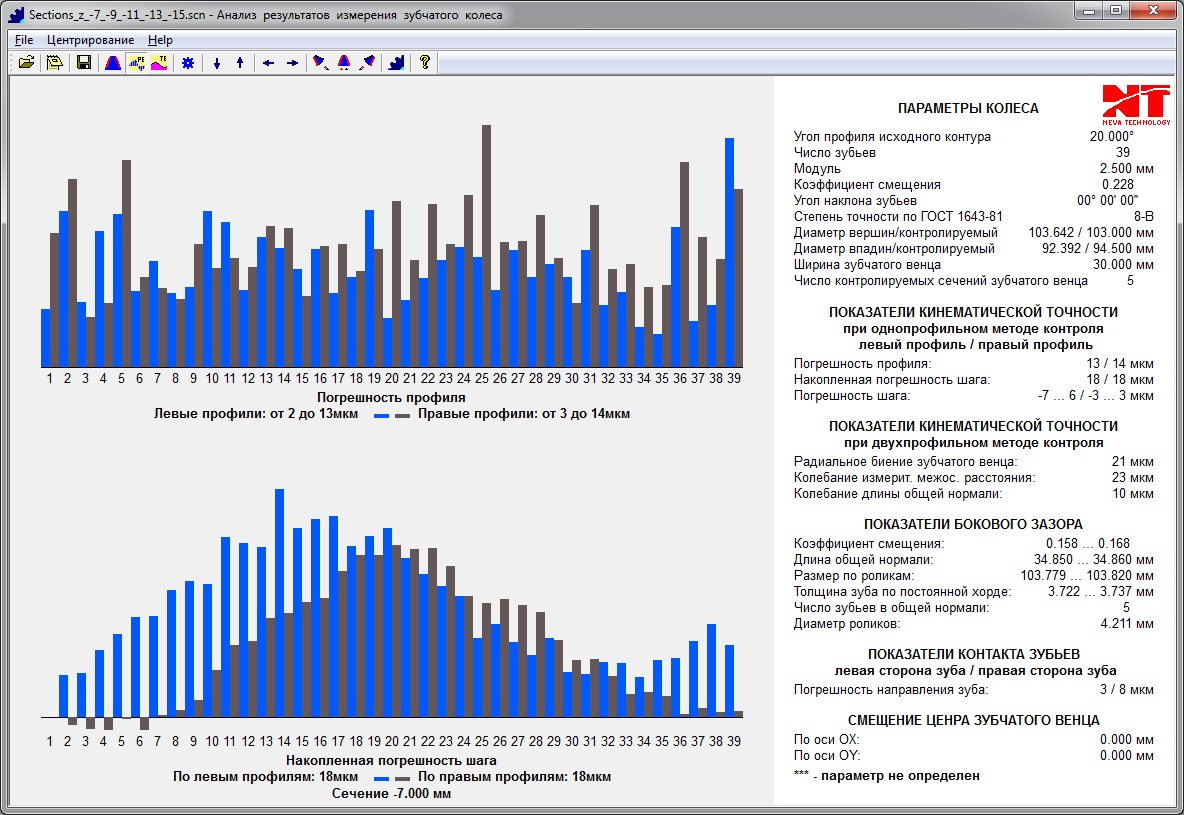The image size is (1184, 815).
Task: Click the 3 / 8 мкм value
Action: pyautogui.click(x=1127, y=690)
